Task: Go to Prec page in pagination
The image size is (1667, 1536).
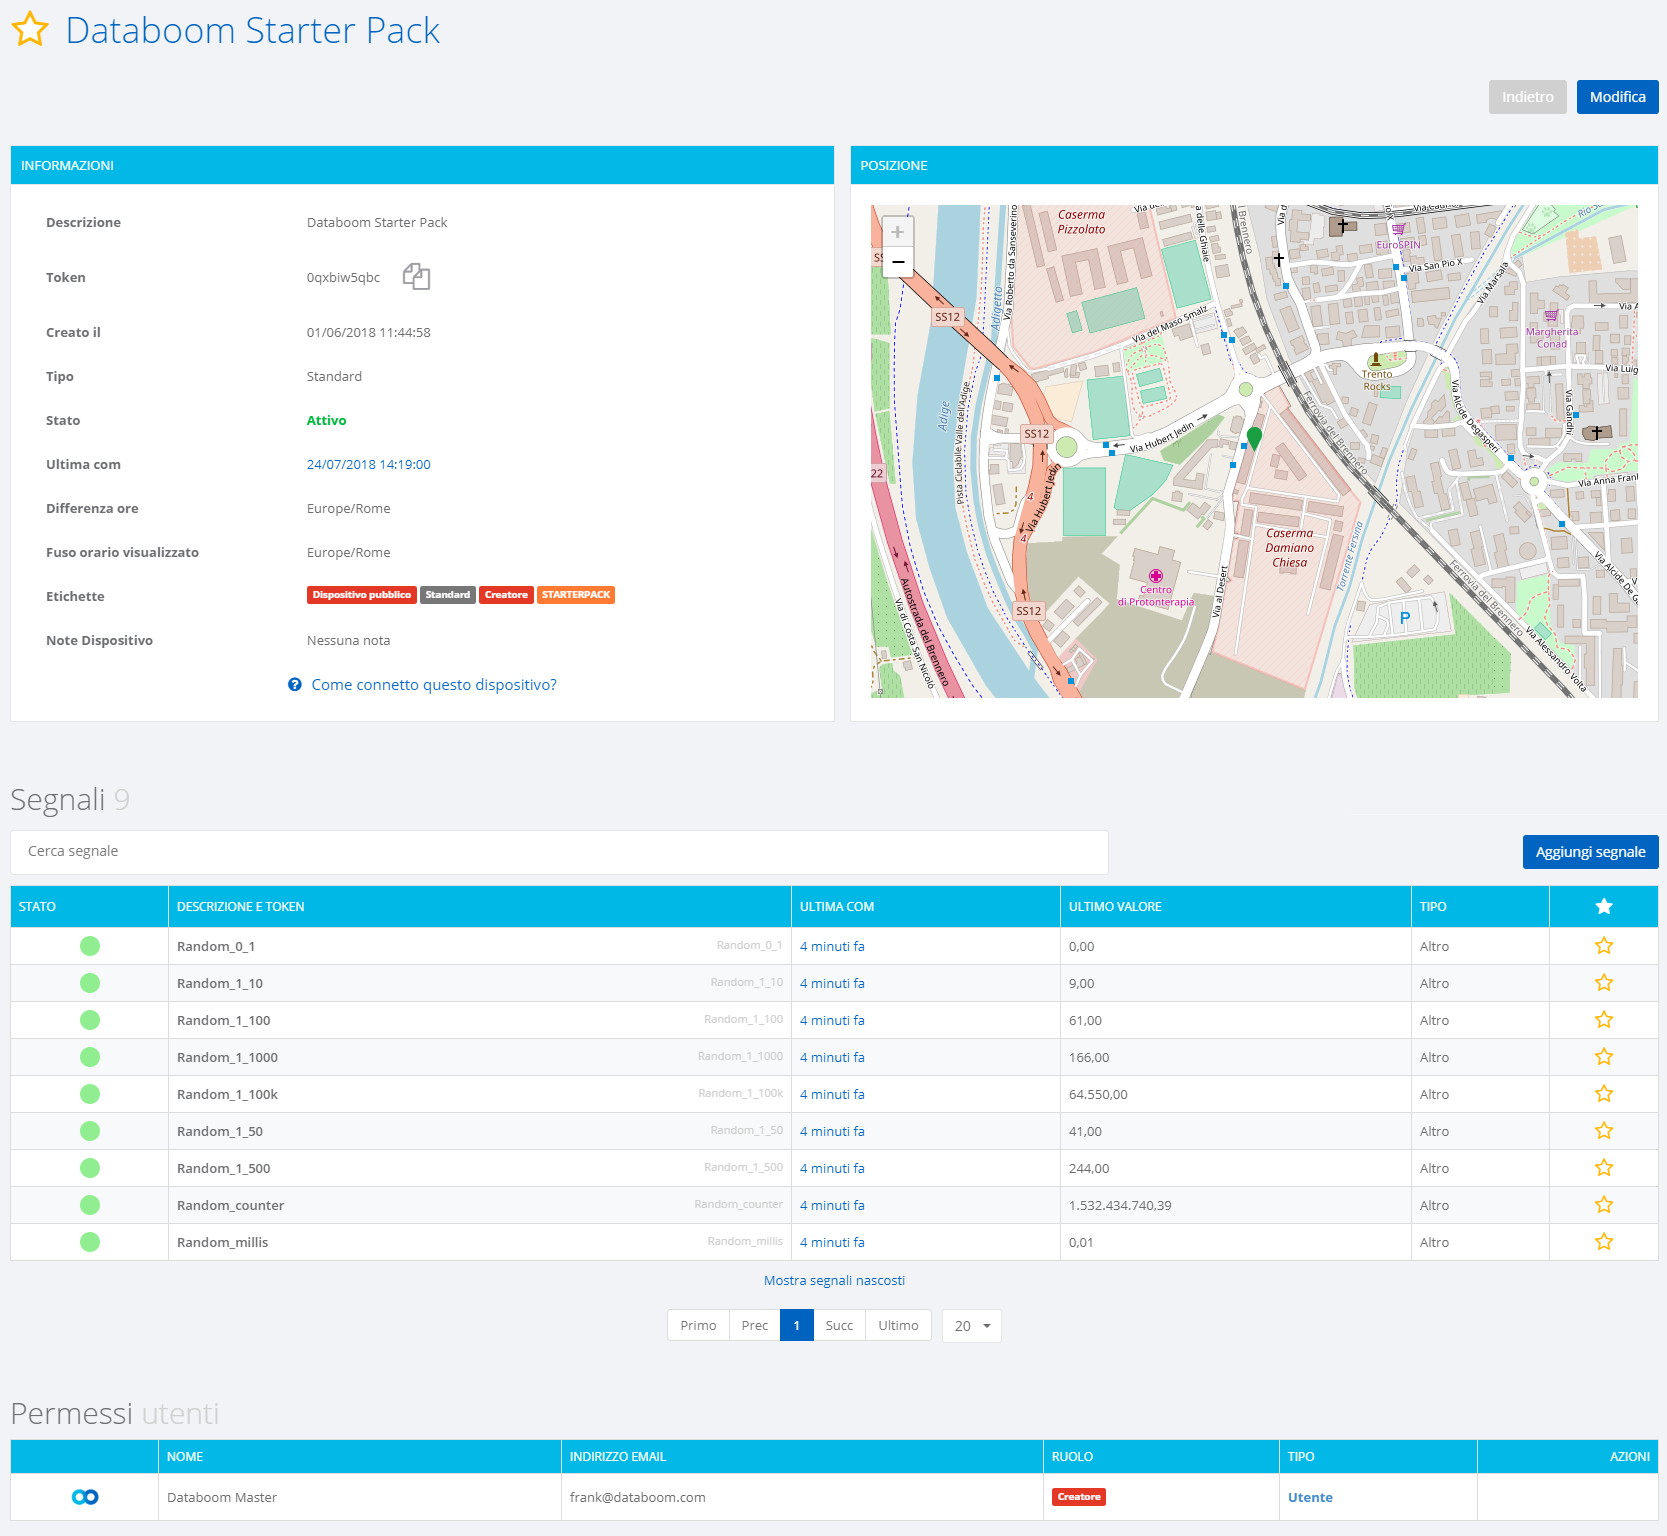Action: [755, 1326]
